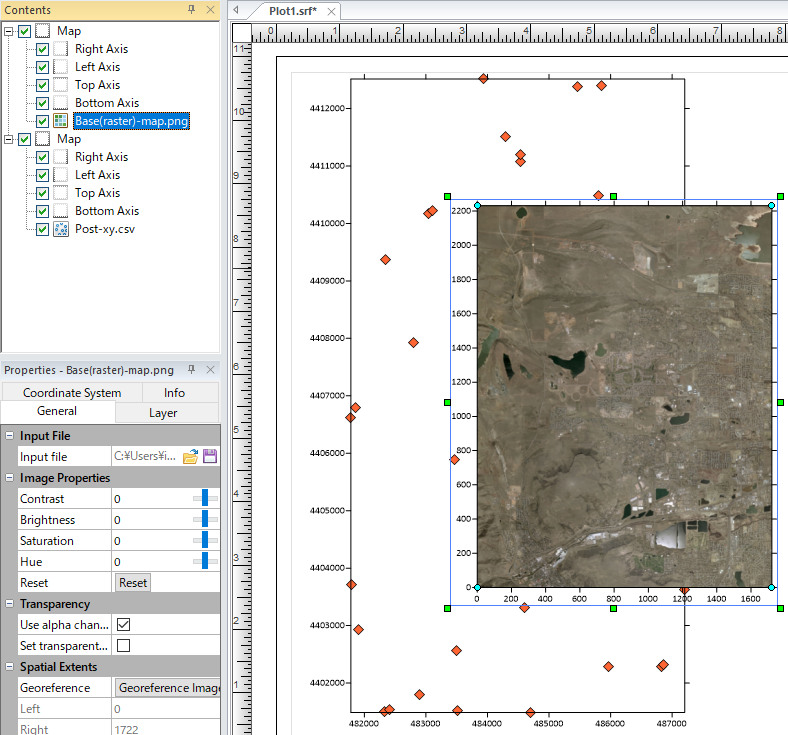
Task: Select Left Axis under the first Map
Action: (x=97, y=67)
